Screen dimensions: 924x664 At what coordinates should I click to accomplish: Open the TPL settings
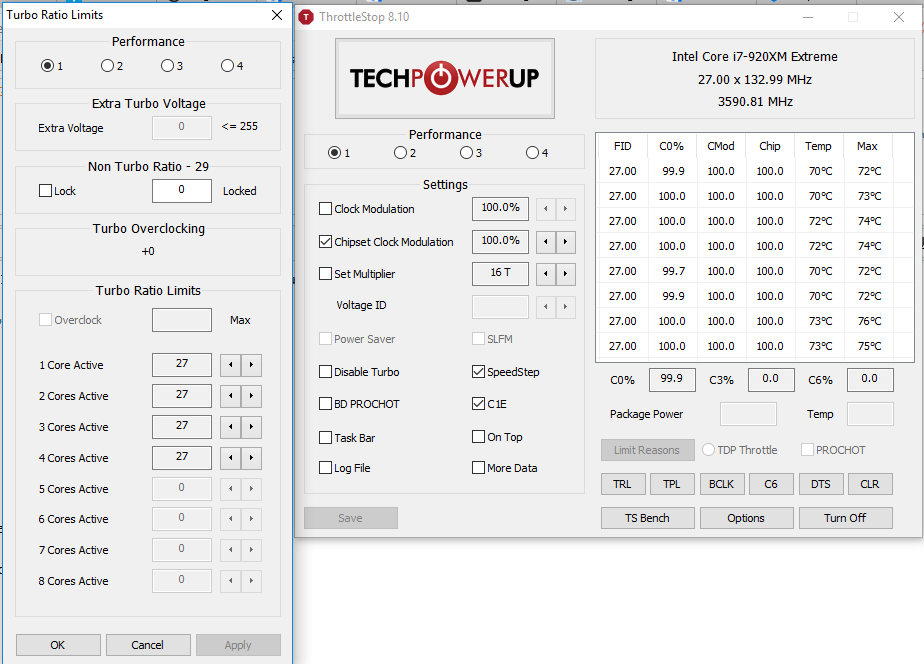pos(672,484)
